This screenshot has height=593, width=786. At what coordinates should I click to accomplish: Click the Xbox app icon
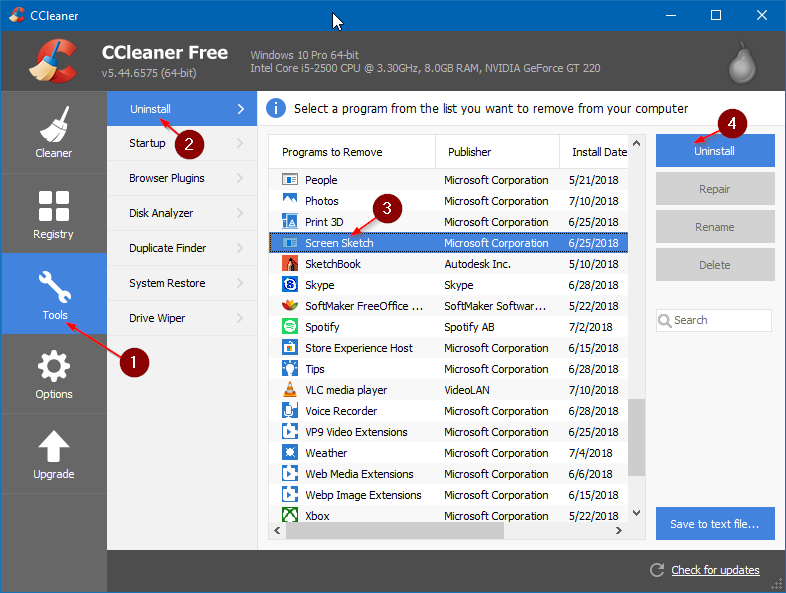[290, 515]
